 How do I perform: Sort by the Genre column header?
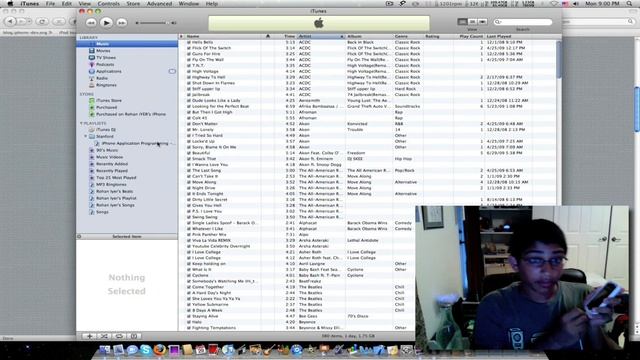[408, 36]
